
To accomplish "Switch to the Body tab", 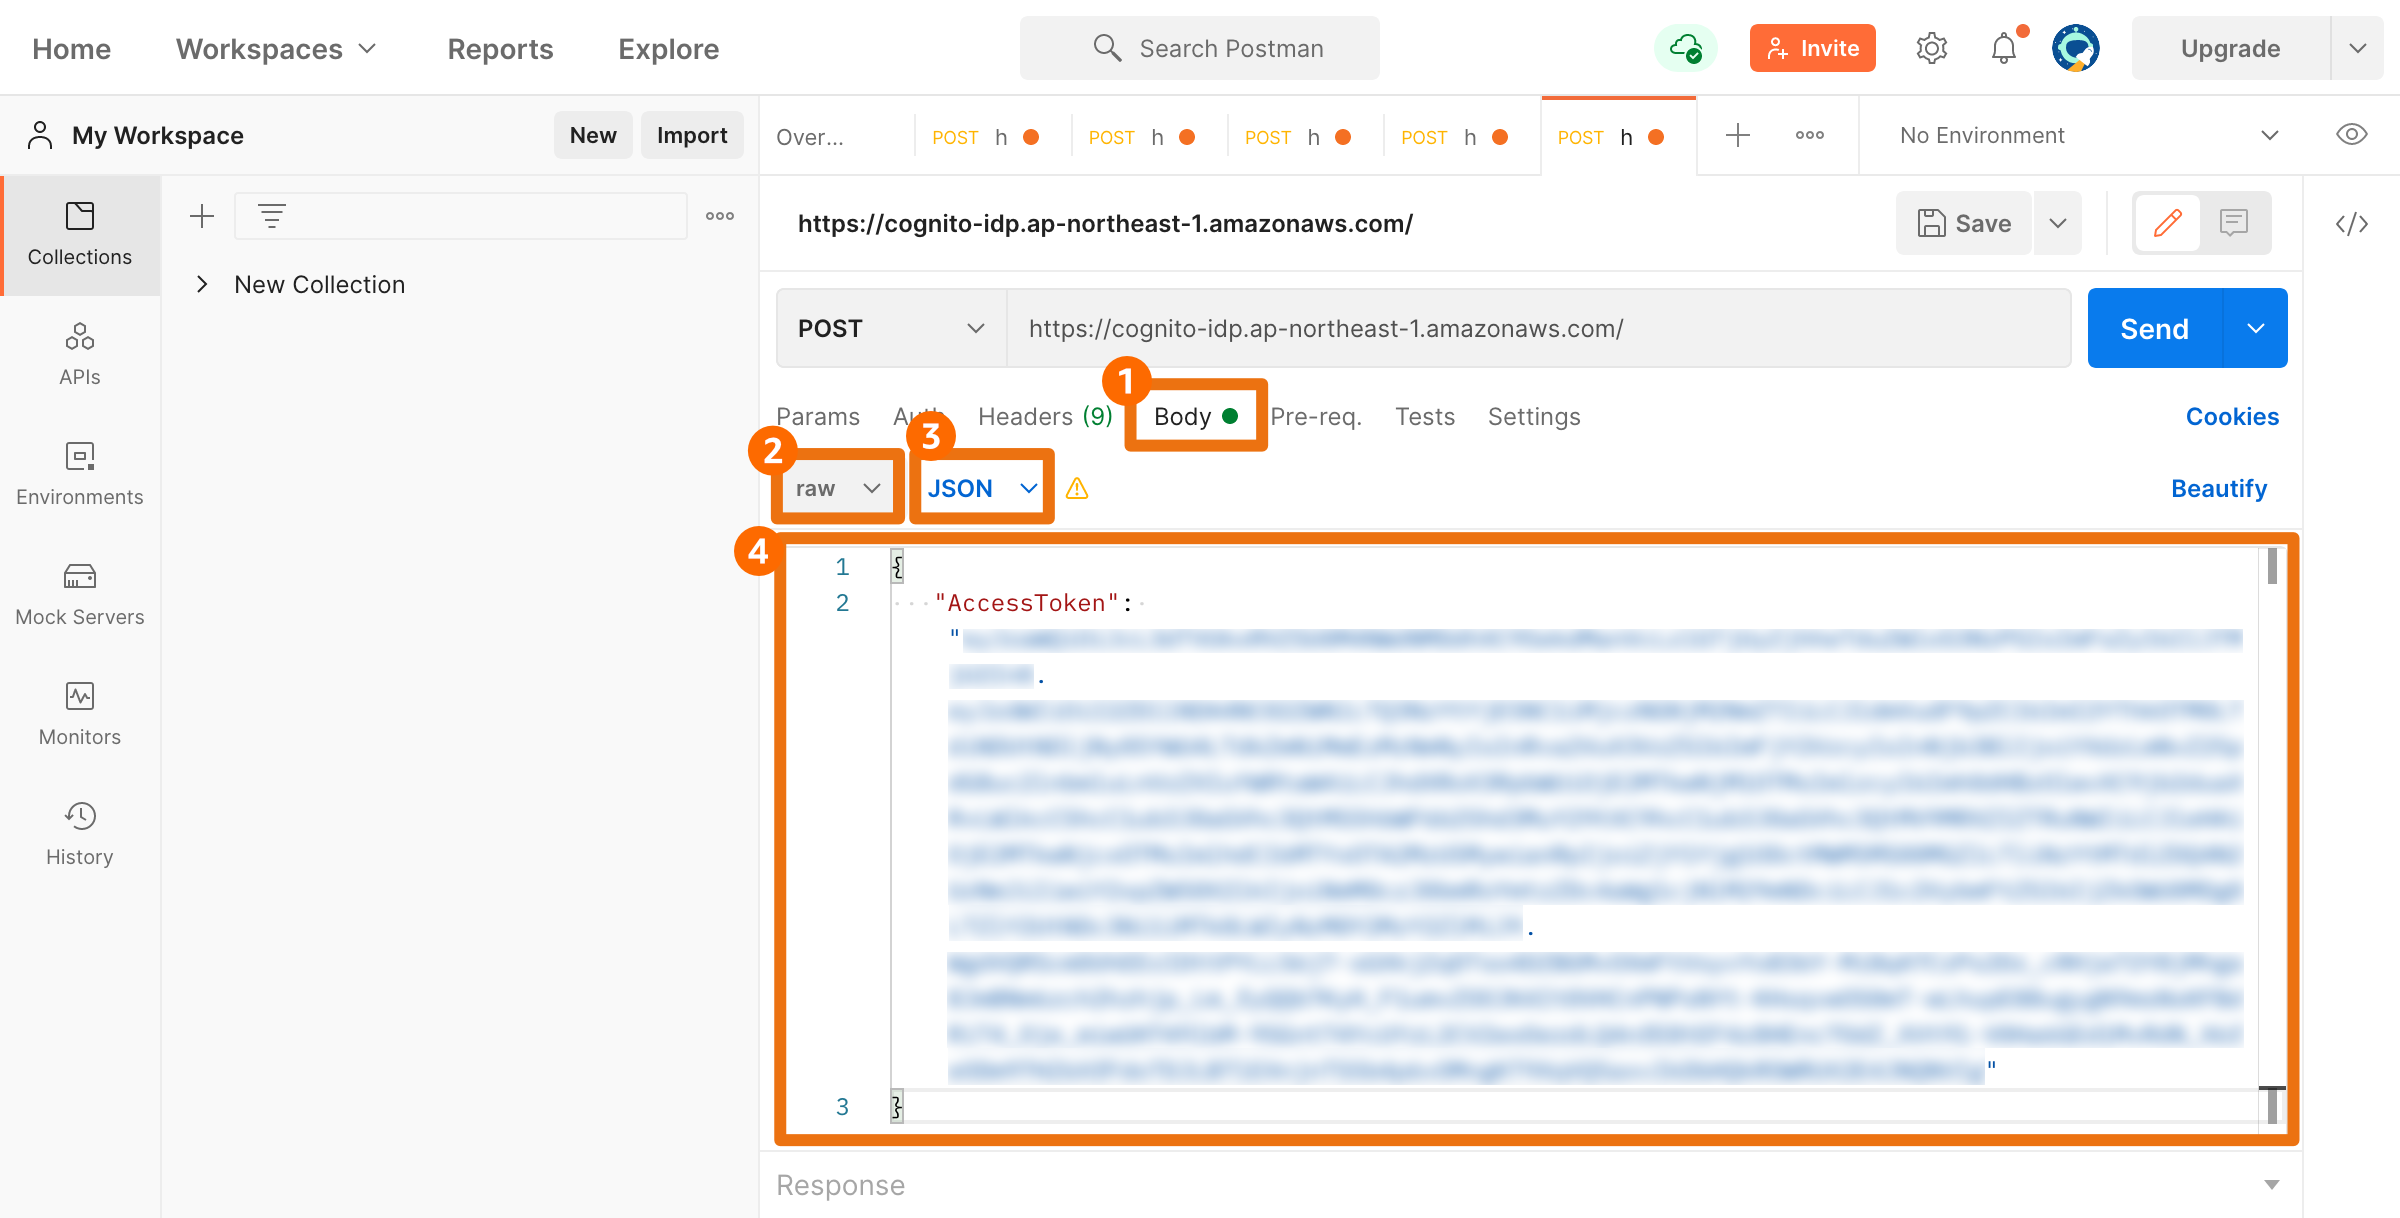I will (x=1196, y=416).
